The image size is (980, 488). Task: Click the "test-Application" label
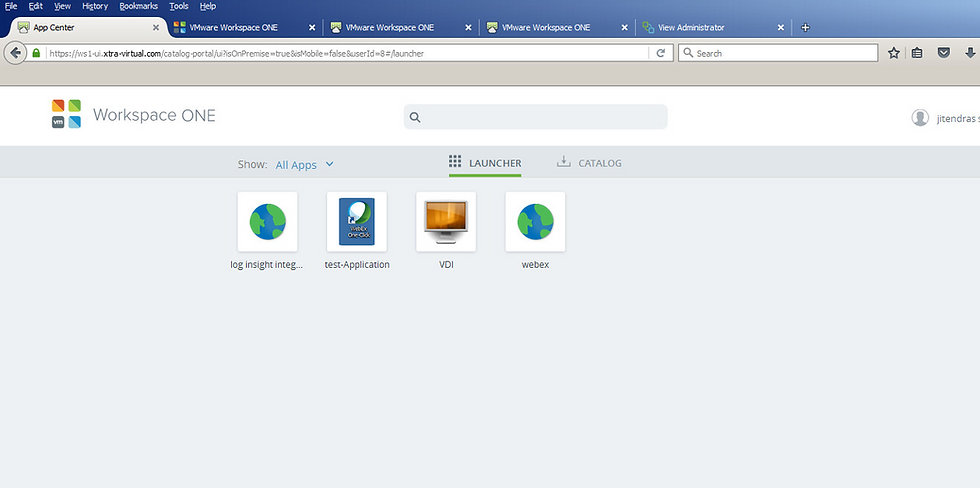(357, 264)
